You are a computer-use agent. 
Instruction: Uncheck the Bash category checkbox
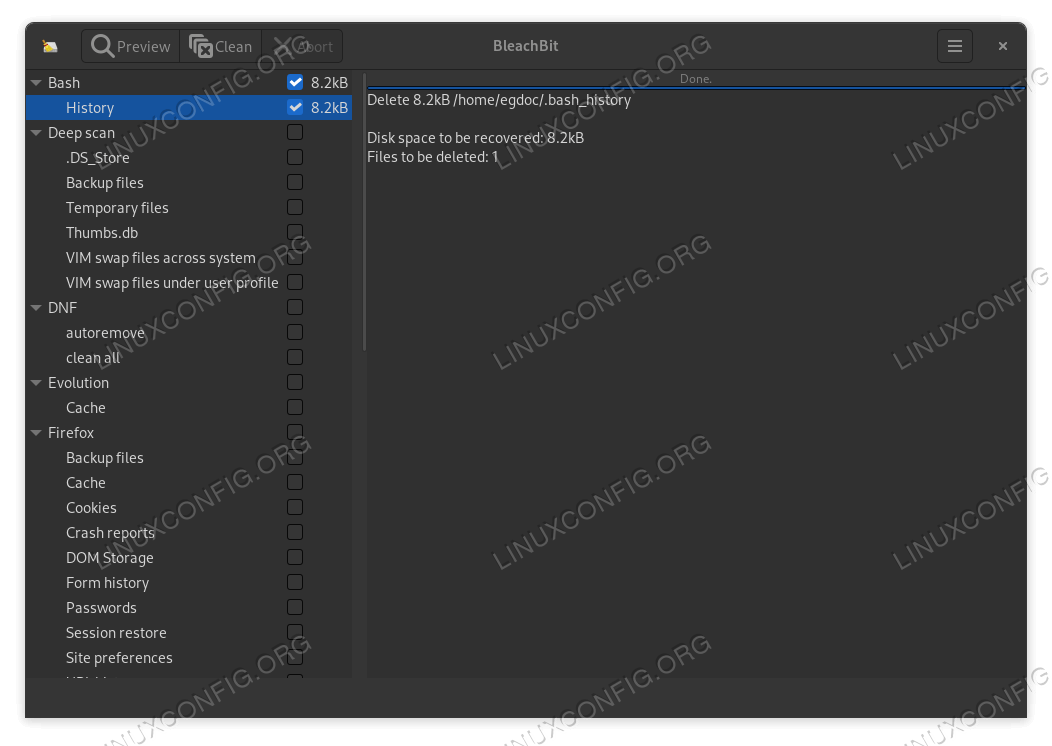pyautogui.click(x=295, y=82)
